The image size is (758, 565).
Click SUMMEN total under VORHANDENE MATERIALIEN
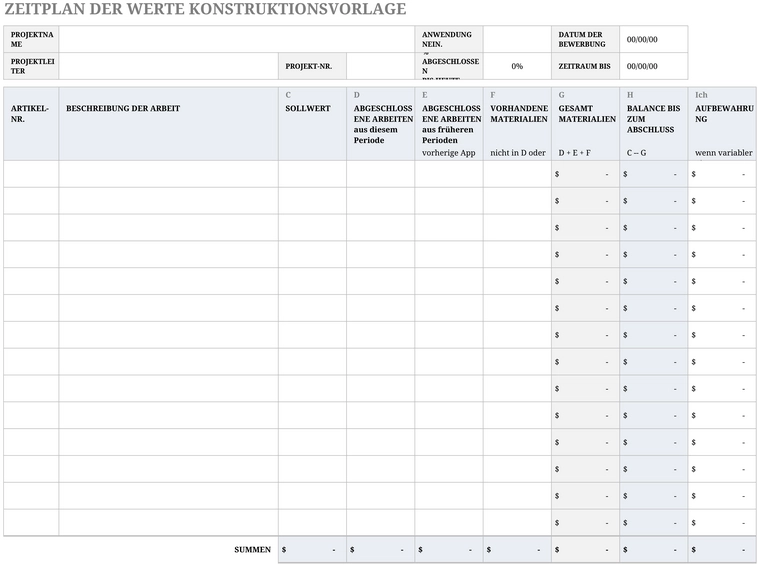click(x=517, y=550)
